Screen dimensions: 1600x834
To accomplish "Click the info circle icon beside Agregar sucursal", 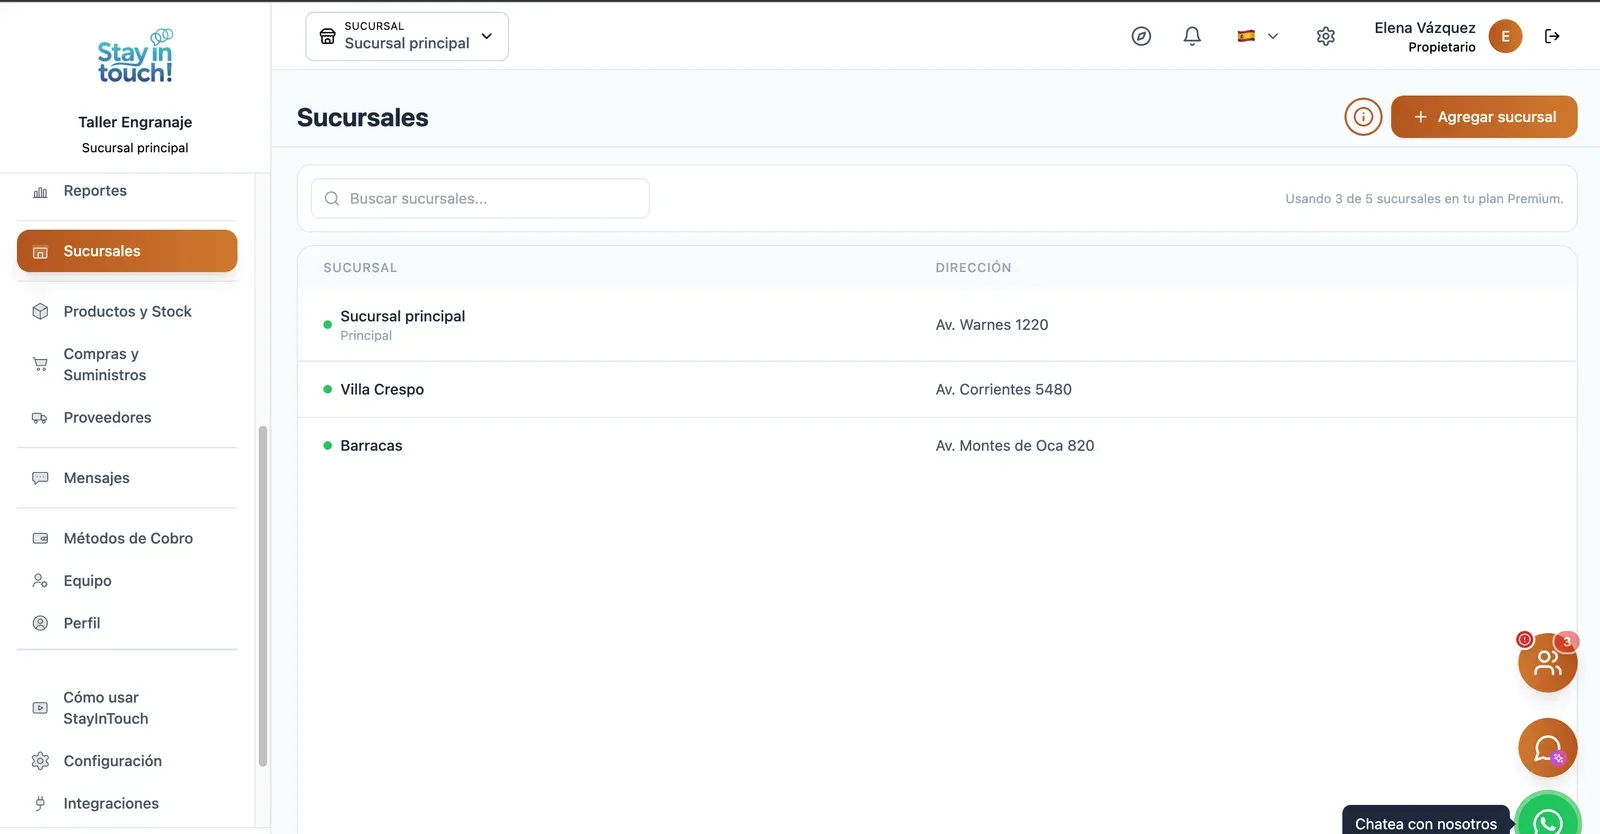I will click(1363, 117).
